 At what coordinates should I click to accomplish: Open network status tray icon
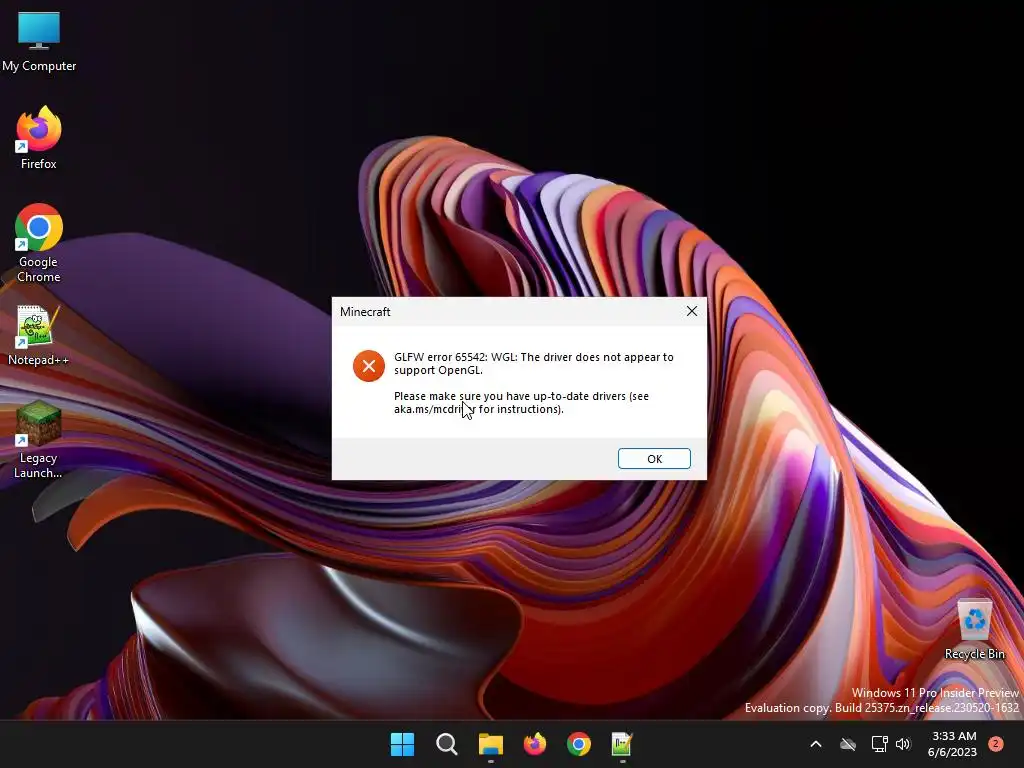coord(879,744)
